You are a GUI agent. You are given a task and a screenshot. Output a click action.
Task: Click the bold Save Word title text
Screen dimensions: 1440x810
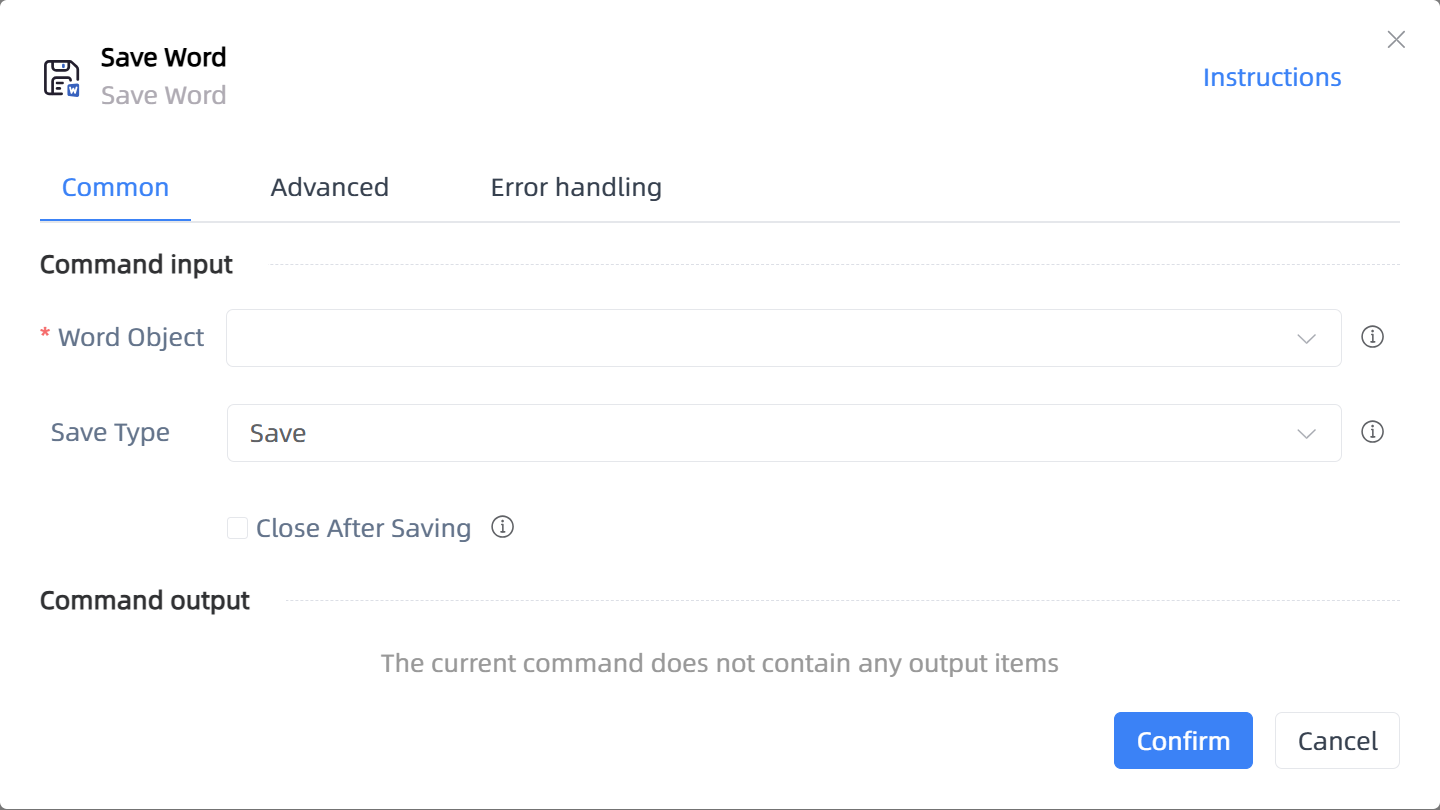[x=164, y=57]
